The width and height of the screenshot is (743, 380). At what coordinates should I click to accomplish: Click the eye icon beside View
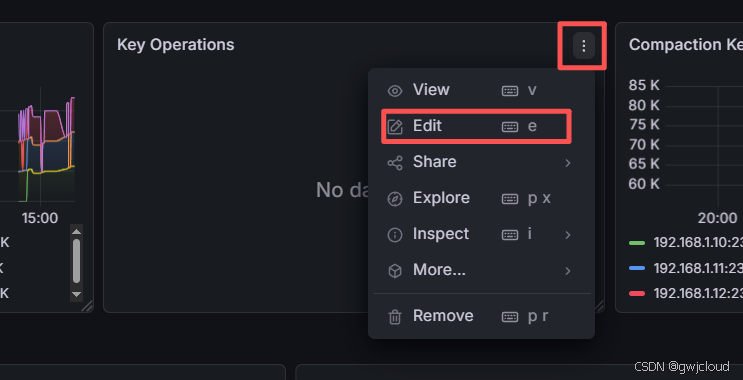click(x=395, y=90)
